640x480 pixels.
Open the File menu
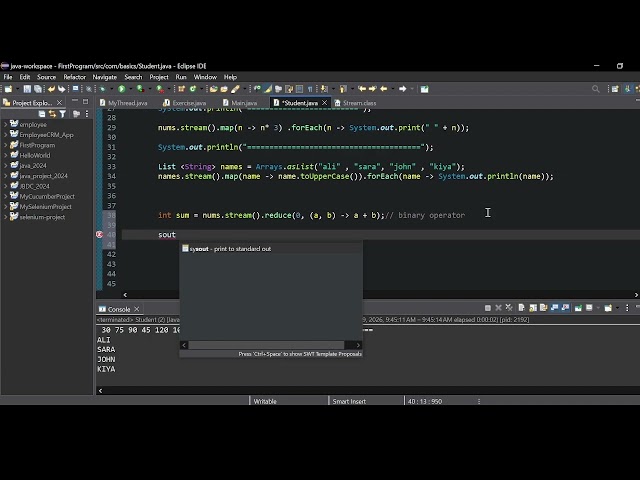coord(8,77)
